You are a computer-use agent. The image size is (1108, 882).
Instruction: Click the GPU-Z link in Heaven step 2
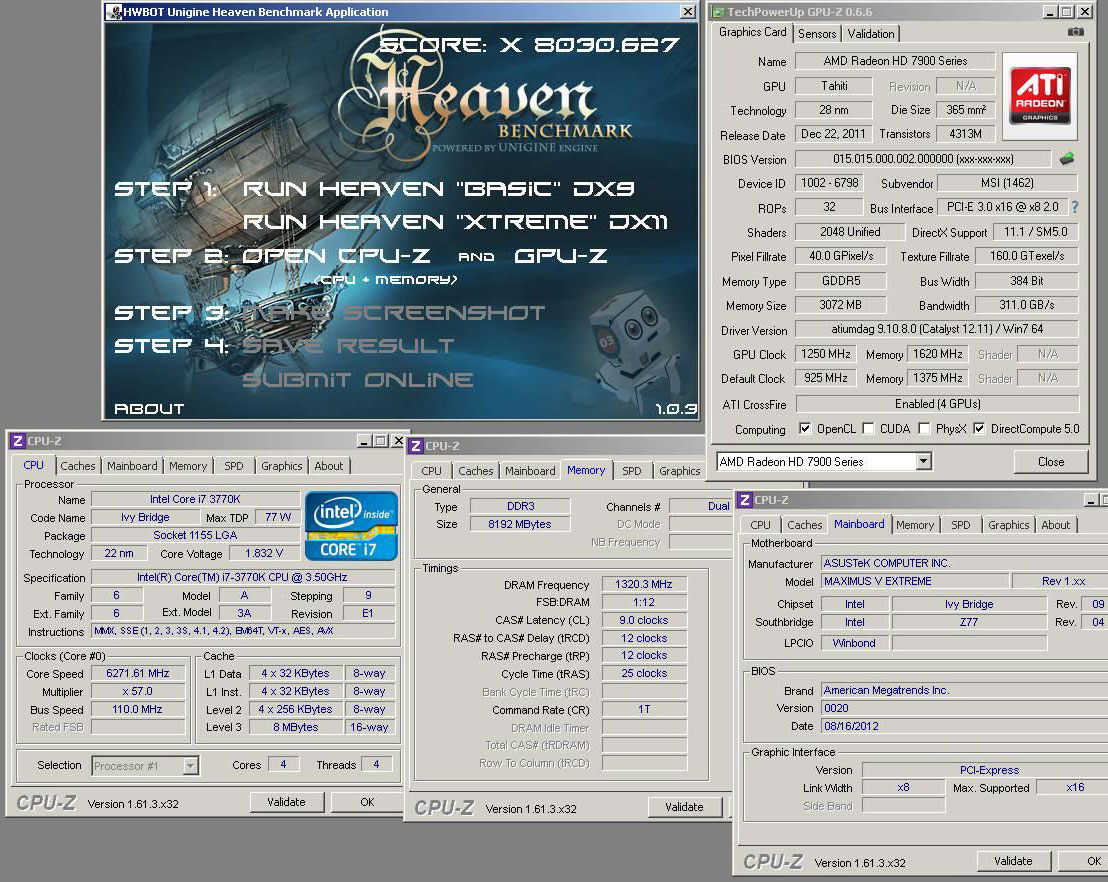560,256
